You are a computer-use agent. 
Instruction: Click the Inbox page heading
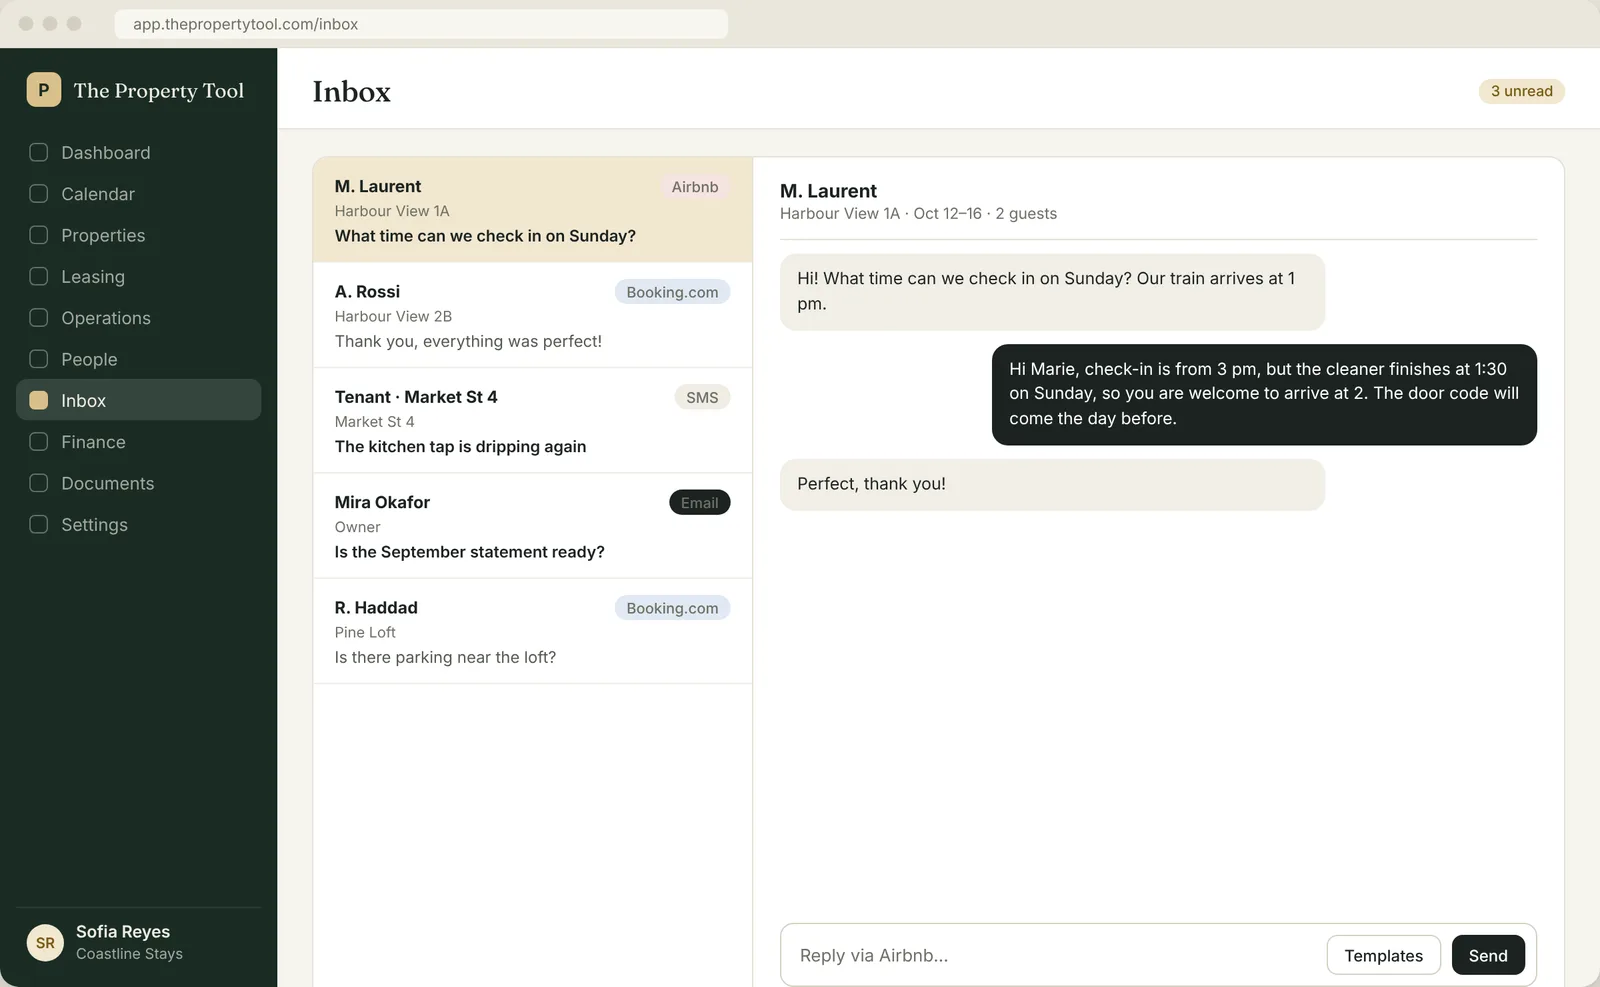[x=351, y=91]
